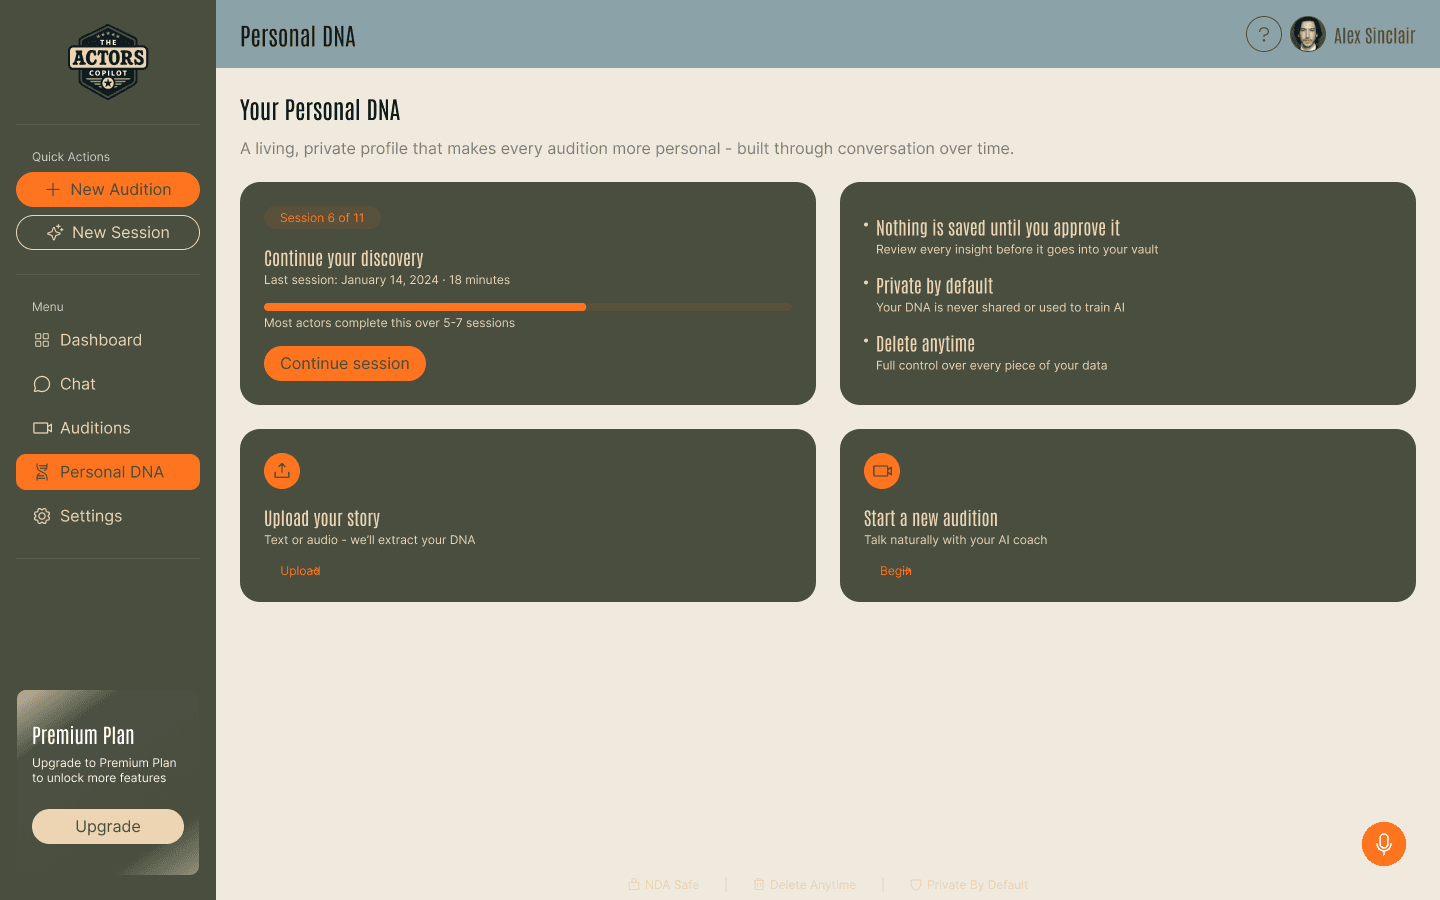Click the Private by default bullet
Image resolution: width=1440 pixels, height=900 pixels.
click(935, 286)
